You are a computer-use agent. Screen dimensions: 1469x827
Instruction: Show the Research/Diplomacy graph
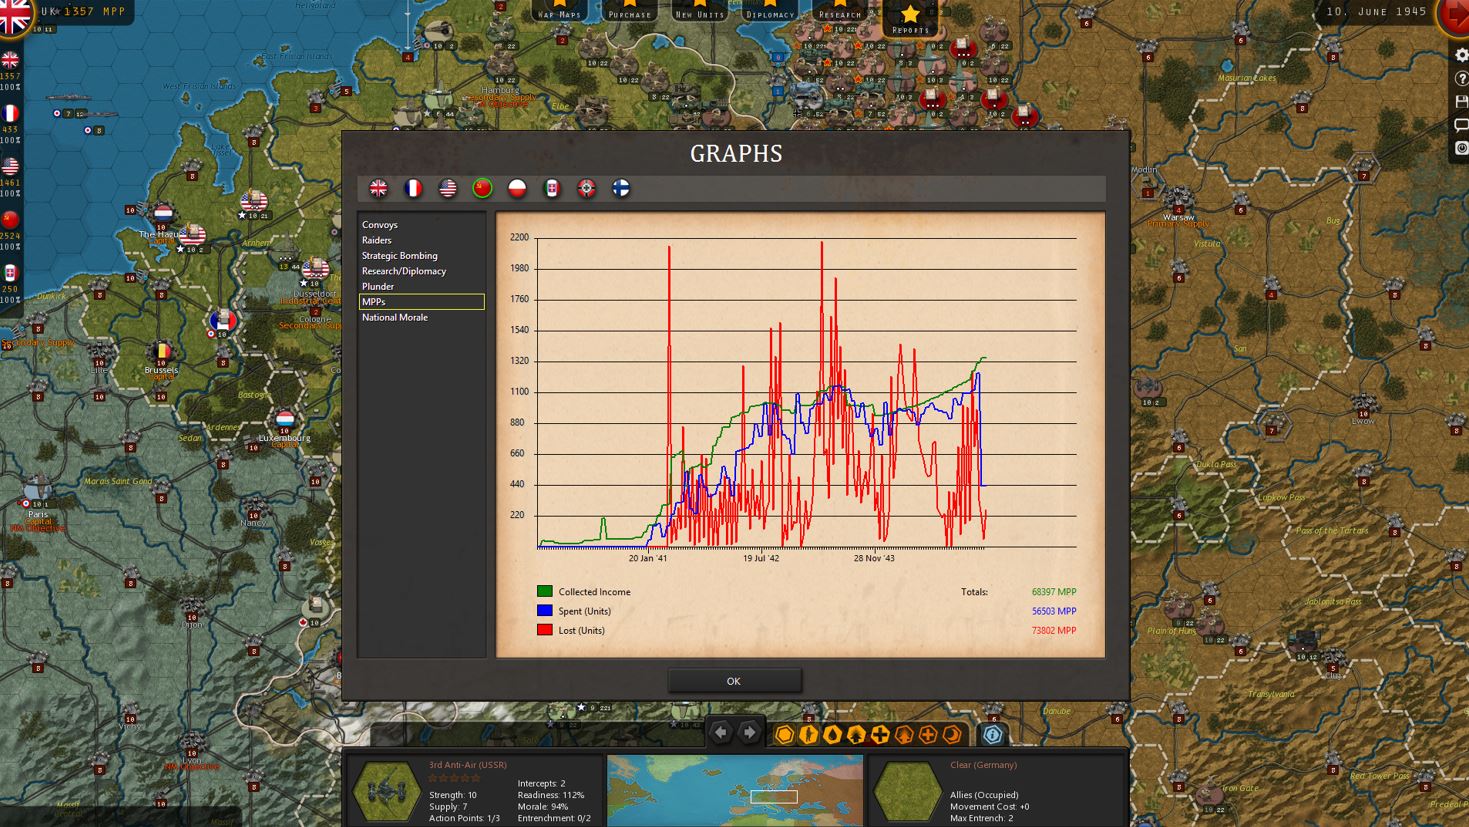point(421,271)
